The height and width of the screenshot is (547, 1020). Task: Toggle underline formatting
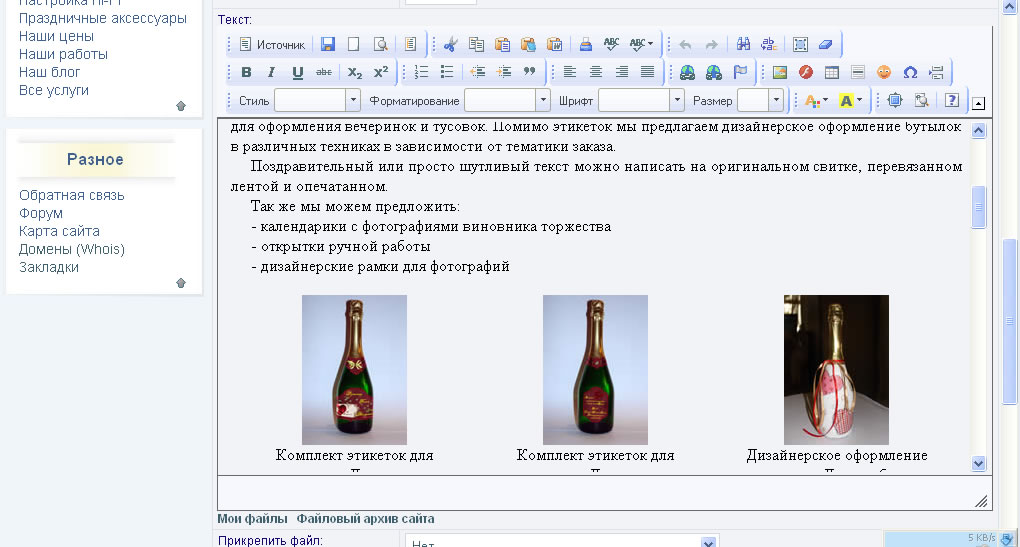[297, 72]
